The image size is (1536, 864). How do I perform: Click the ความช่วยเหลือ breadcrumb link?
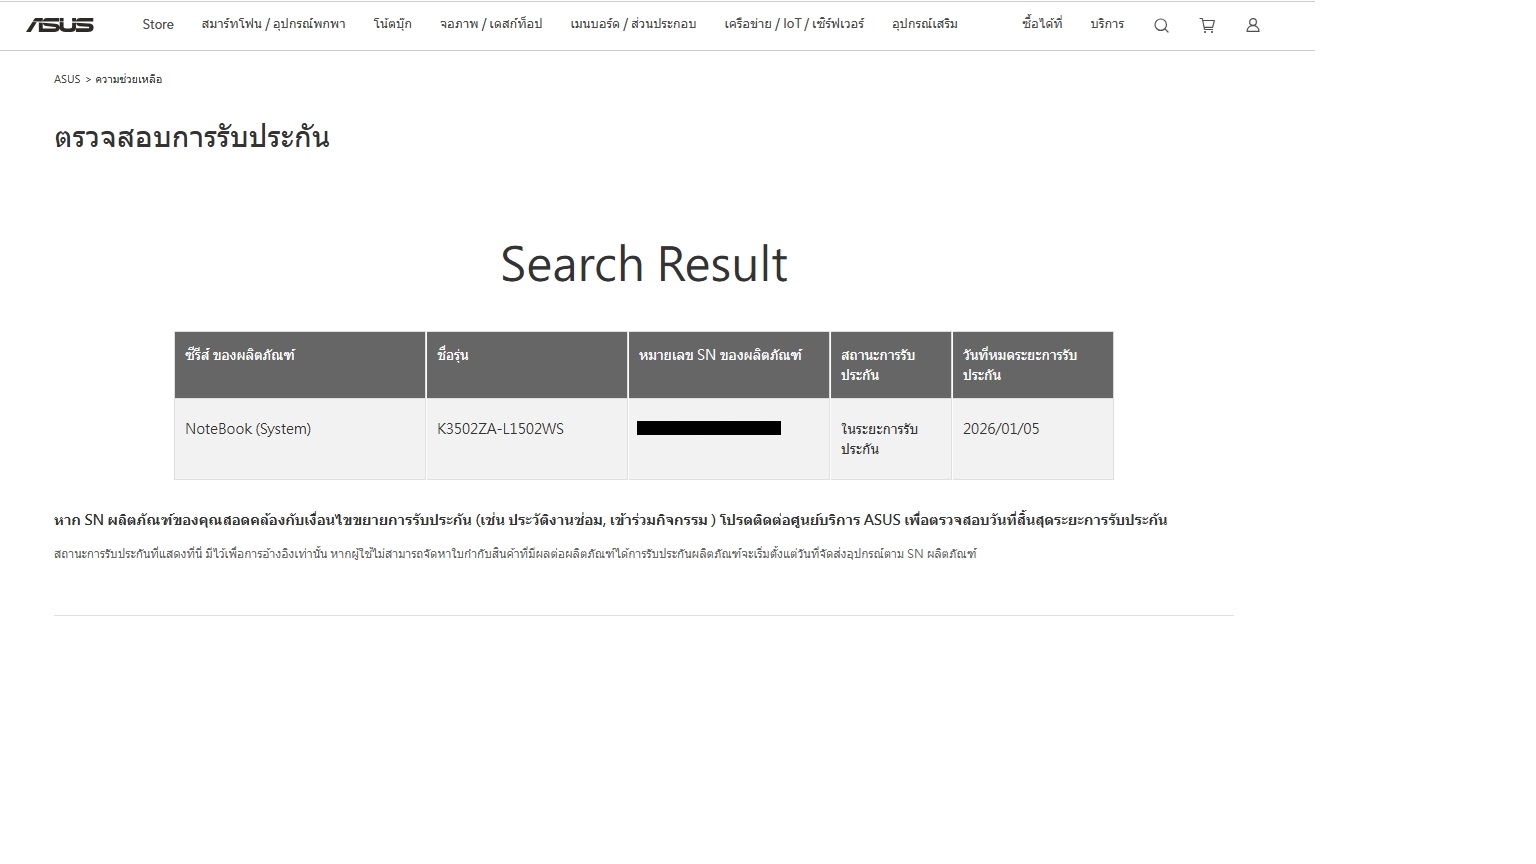(x=128, y=79)
